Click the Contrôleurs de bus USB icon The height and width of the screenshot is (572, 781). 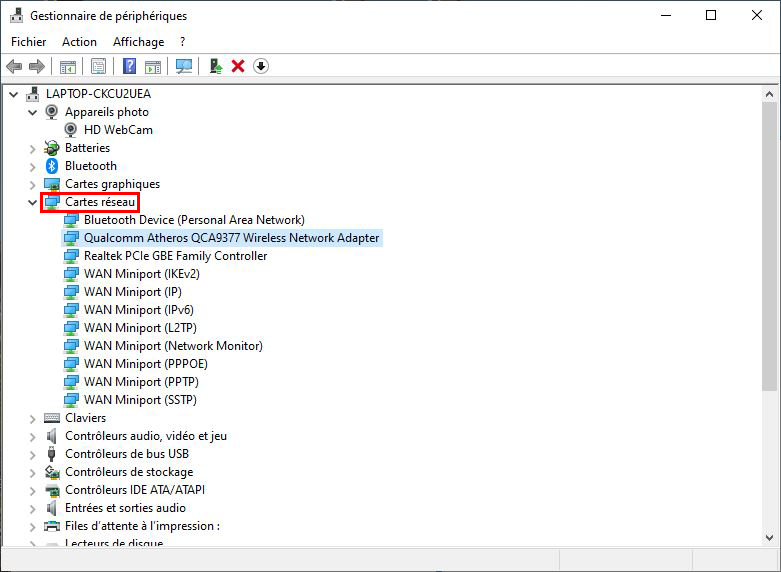pyautogui.click(x=52, y=454)
